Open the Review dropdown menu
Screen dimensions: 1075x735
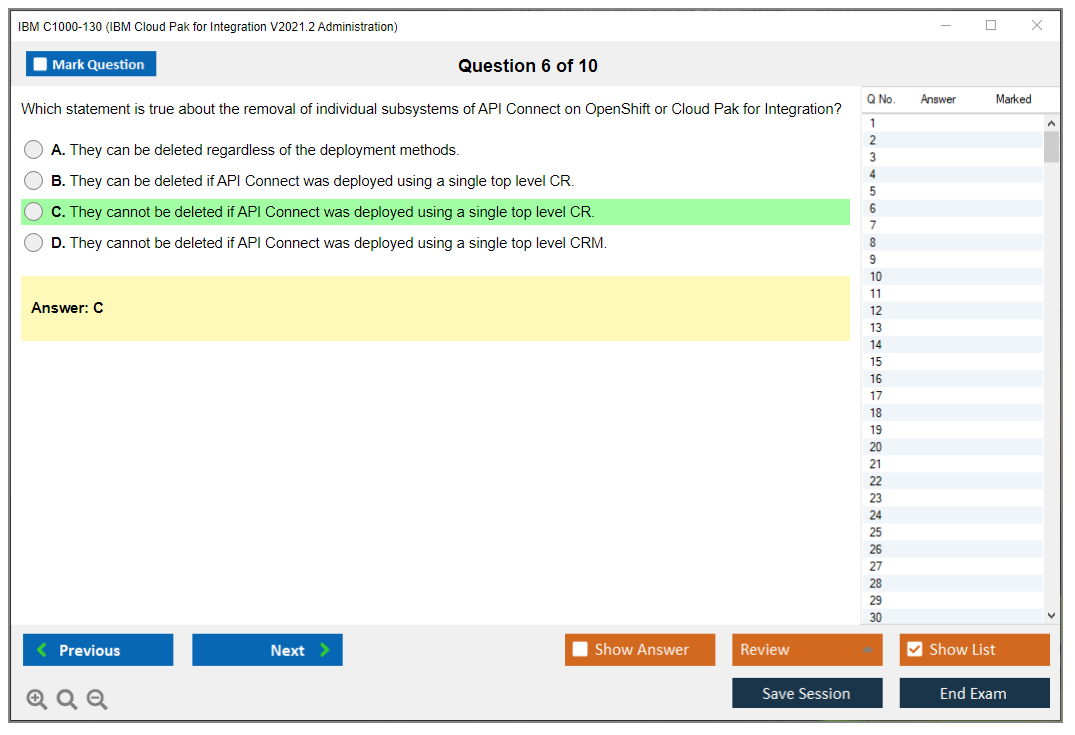(806, 650)
